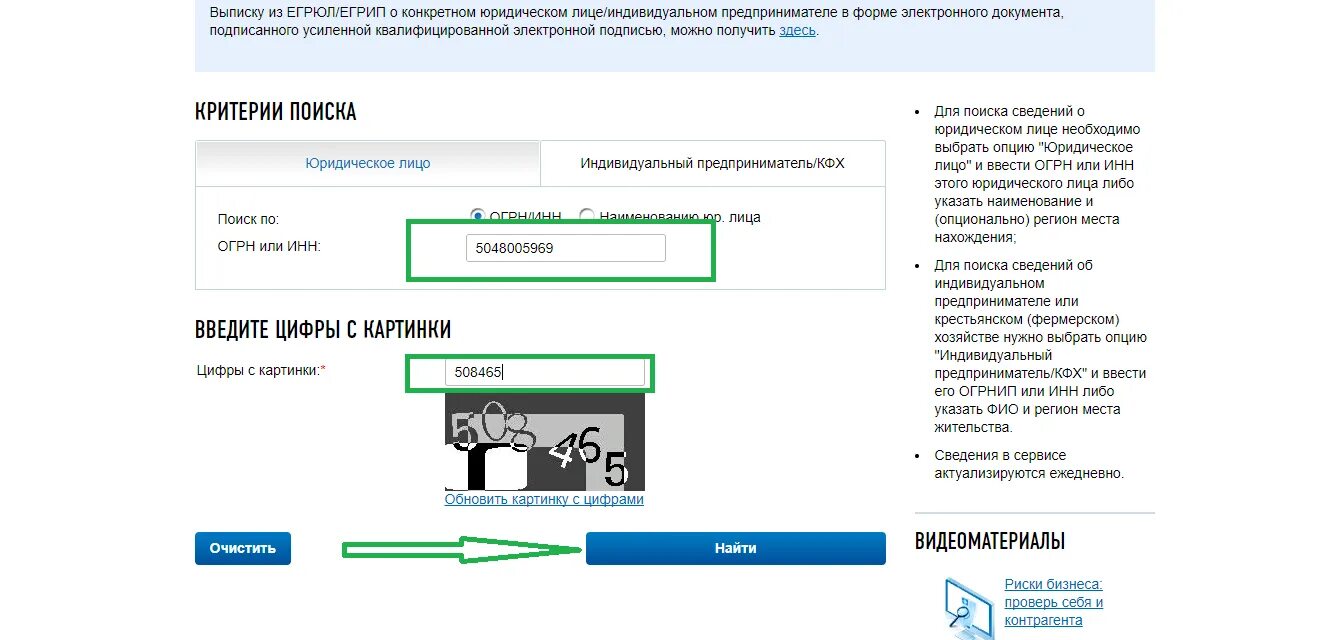This screenshot has width=1344, height=640.
Task: Click the Очистить button to reset form
Action: (243, 548)
